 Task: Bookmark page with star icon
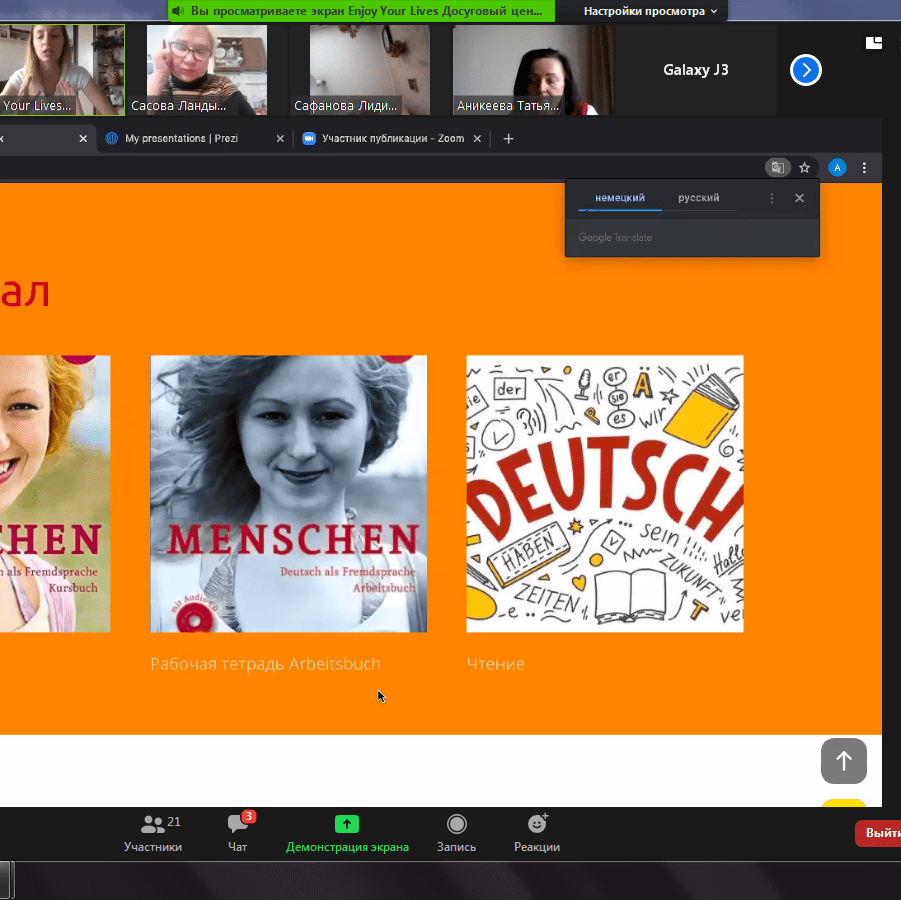(804, 168)
